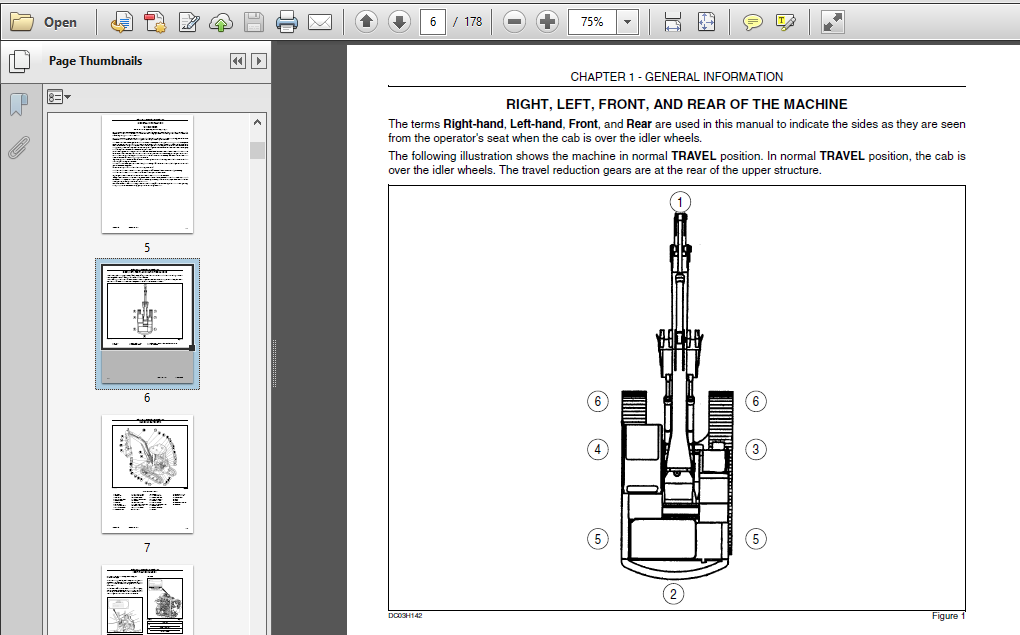Click the thumbnails scrollbar up arrow

pos(258,122)
